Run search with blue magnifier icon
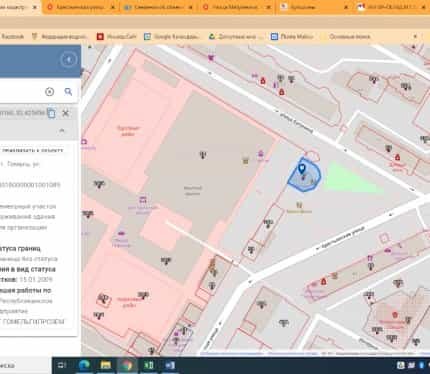The height and width of the screenshot is (374, 430). pyautogui.click(x=68, y=91)
